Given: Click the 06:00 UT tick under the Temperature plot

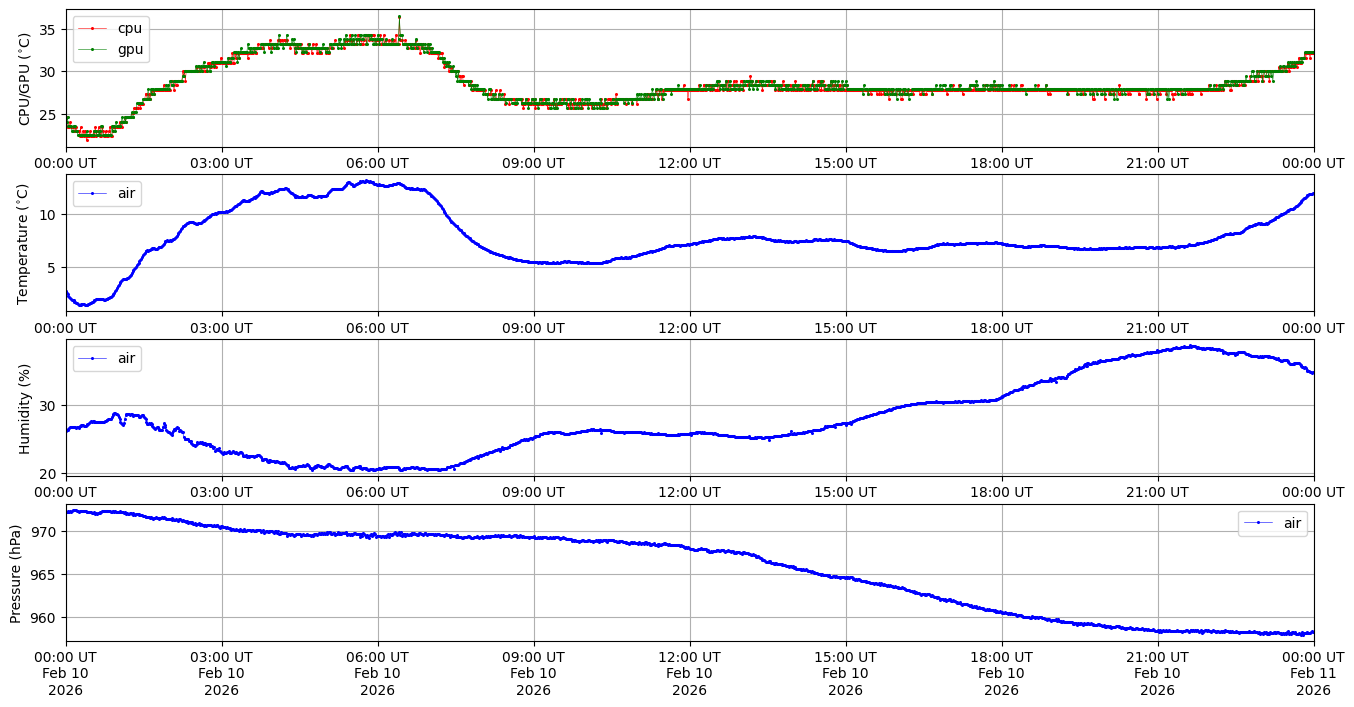Looking at the screenshot, I should (377, 328).
